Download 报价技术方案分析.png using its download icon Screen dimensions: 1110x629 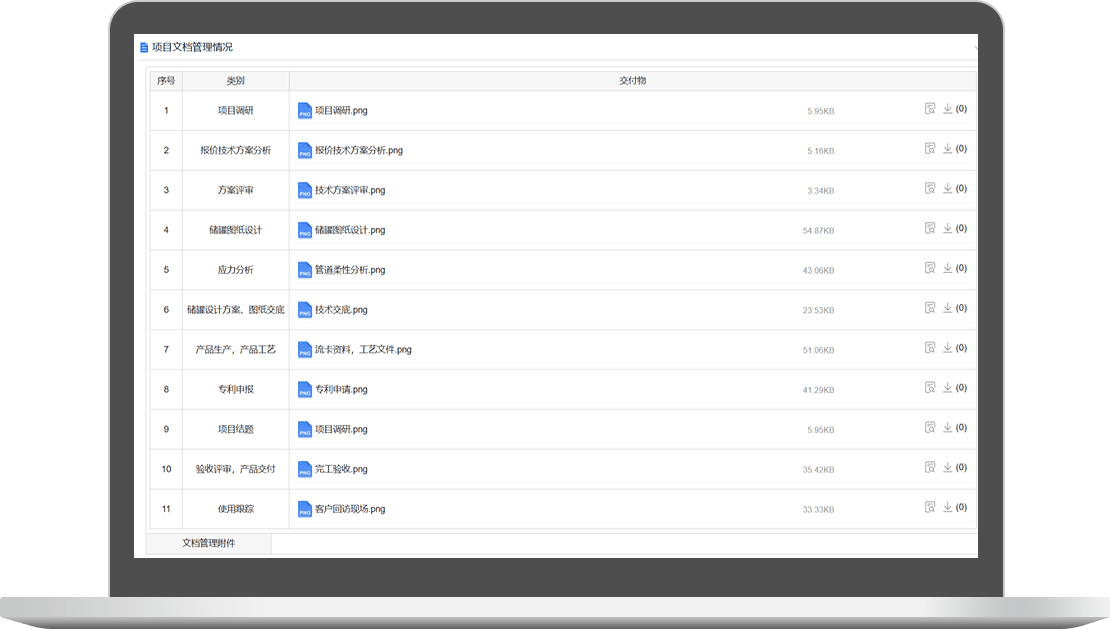pos(947,149)
